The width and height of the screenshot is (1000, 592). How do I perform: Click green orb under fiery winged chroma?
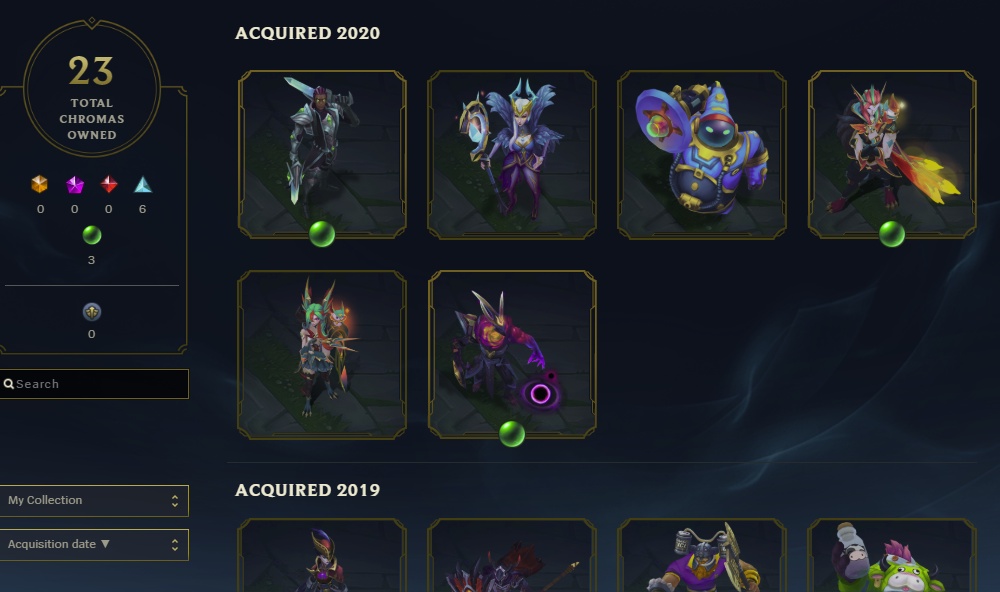coord(892,234)
